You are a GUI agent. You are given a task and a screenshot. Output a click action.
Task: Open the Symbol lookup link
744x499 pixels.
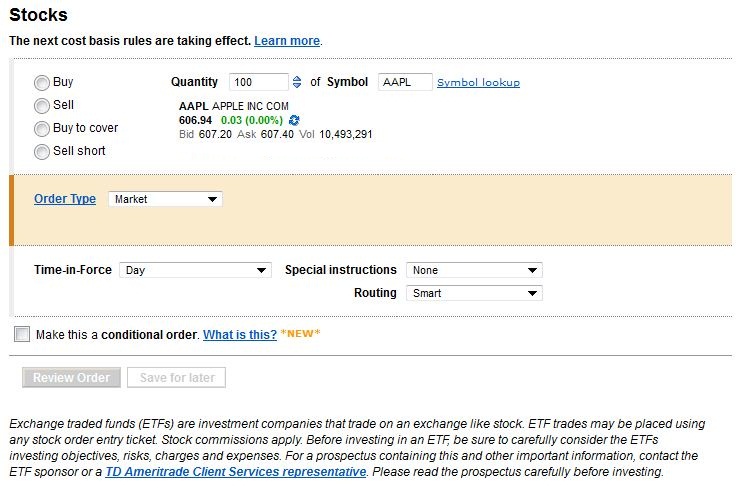[478, 83]
